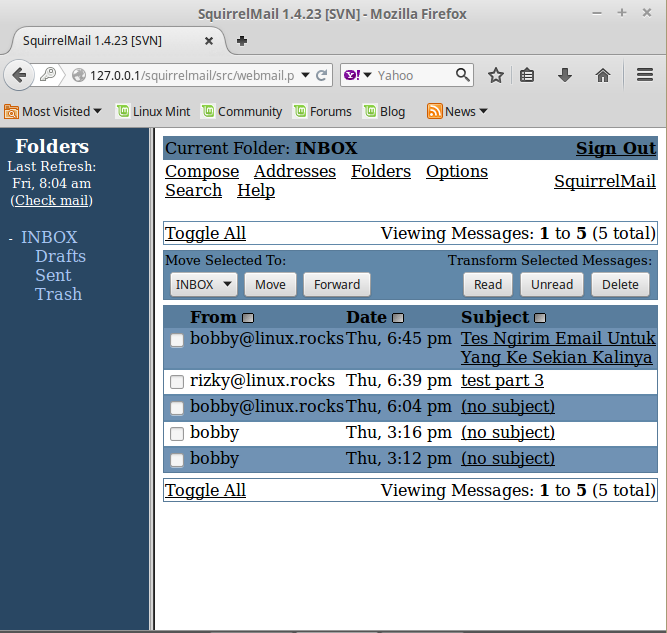Click Sign Out link
The height and width of the screenshot is (633, 667).
(x=616, y=148)
